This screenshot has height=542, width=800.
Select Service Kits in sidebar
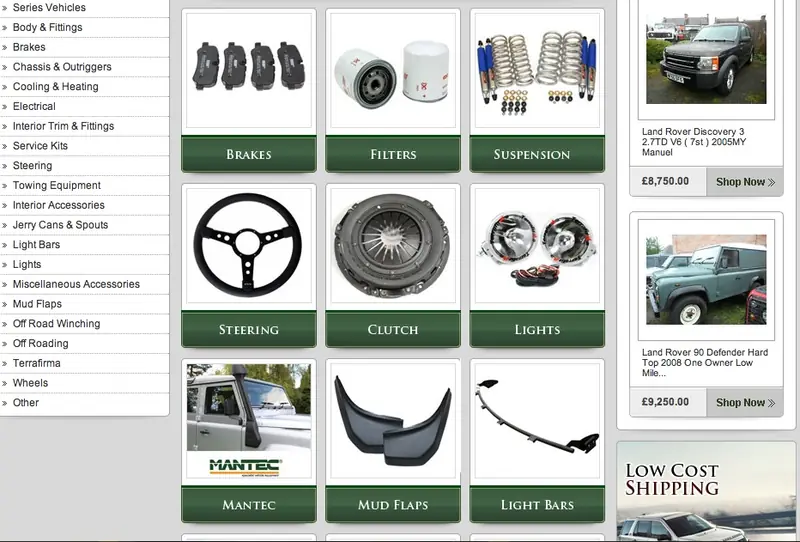point(40,146)
